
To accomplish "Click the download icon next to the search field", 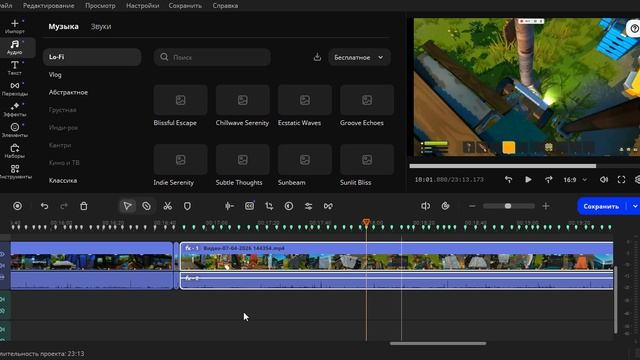I will tap(317, 57).
